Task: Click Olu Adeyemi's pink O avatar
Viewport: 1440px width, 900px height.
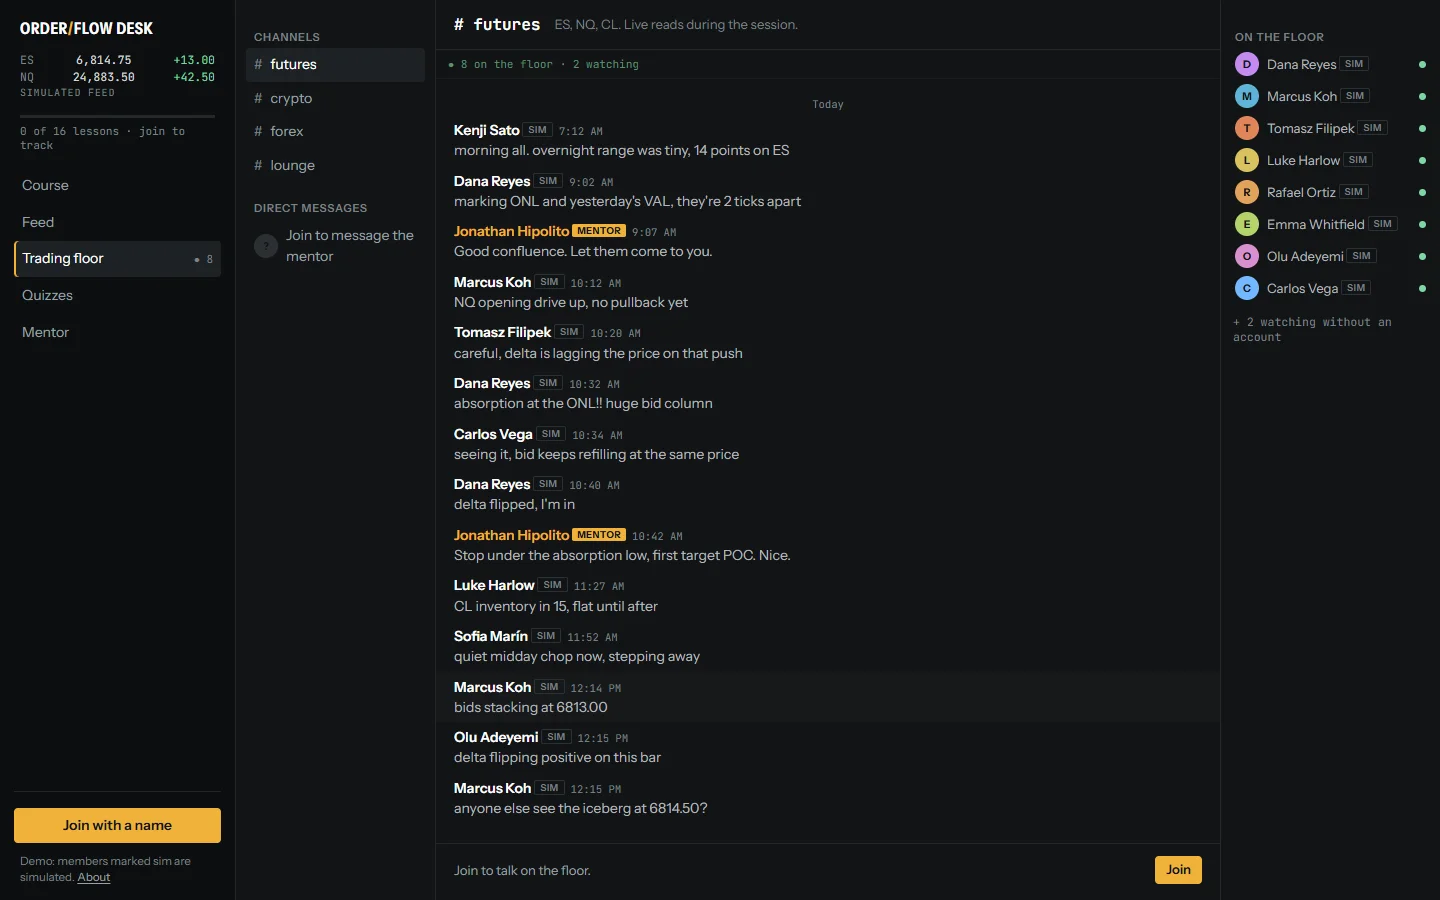Action: click(1246, 256)
